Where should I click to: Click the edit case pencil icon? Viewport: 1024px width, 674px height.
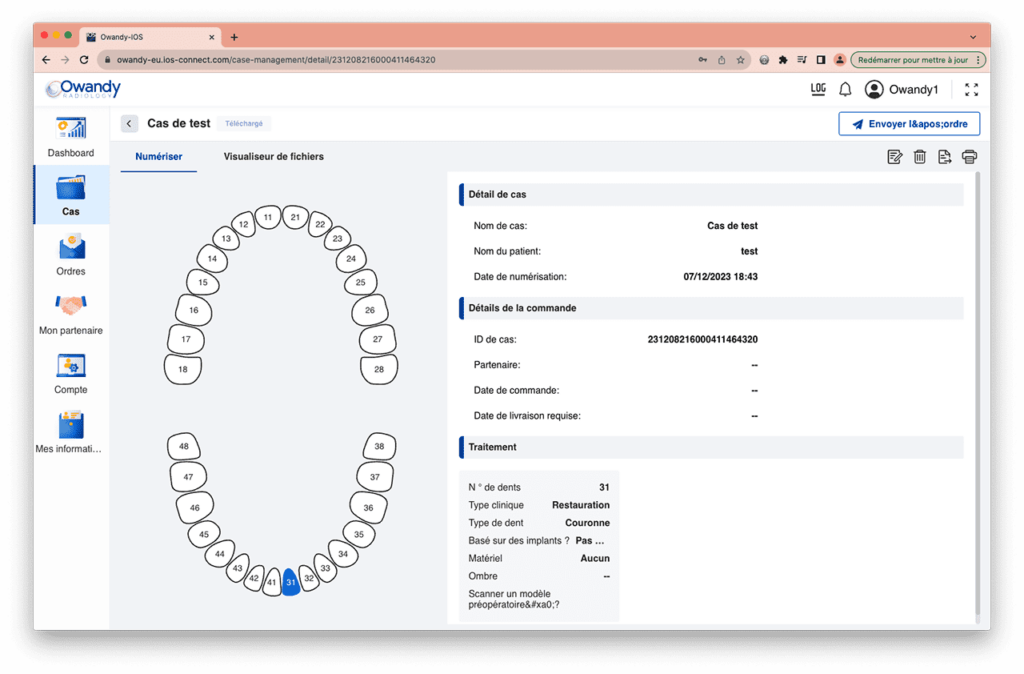tap(895, 157)
